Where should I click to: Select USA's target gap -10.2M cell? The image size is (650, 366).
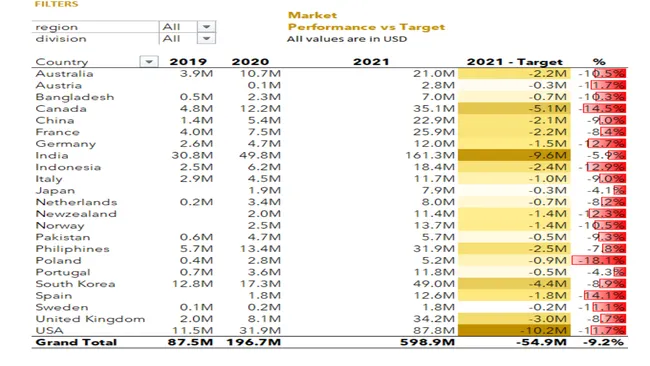(x=514, y=330)
